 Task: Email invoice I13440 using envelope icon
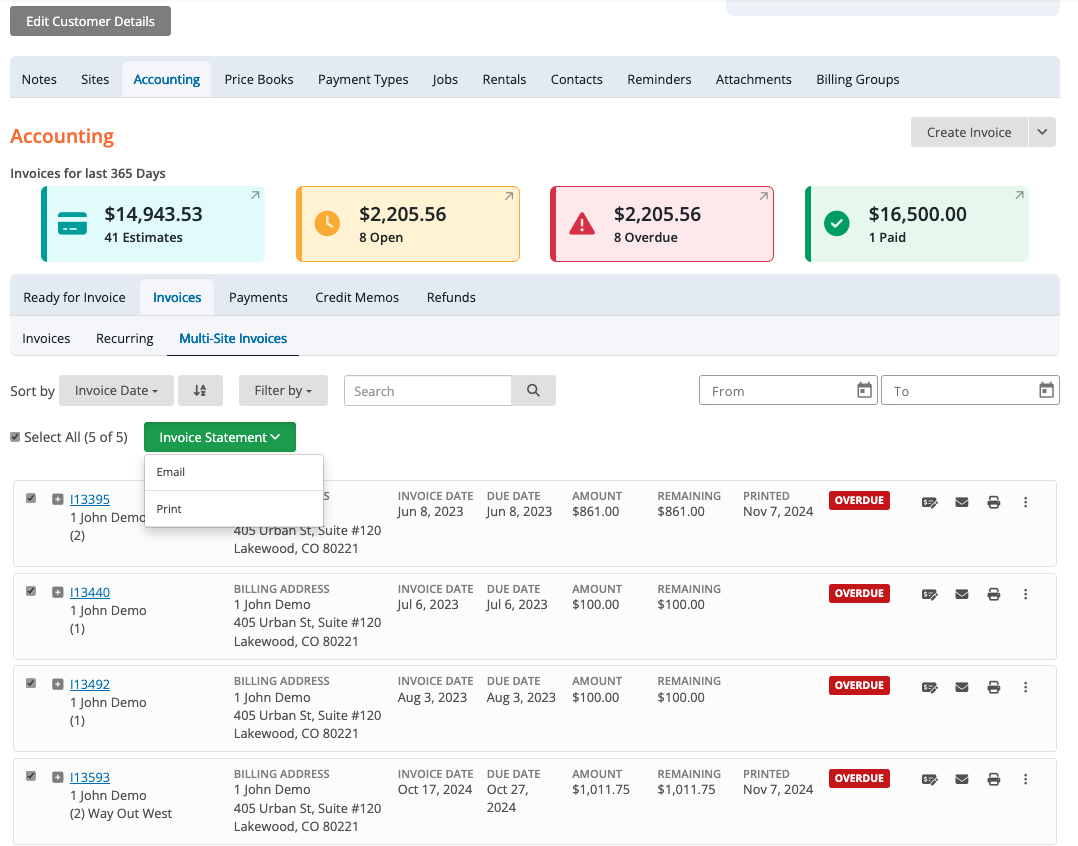click(x=962, y=594)
